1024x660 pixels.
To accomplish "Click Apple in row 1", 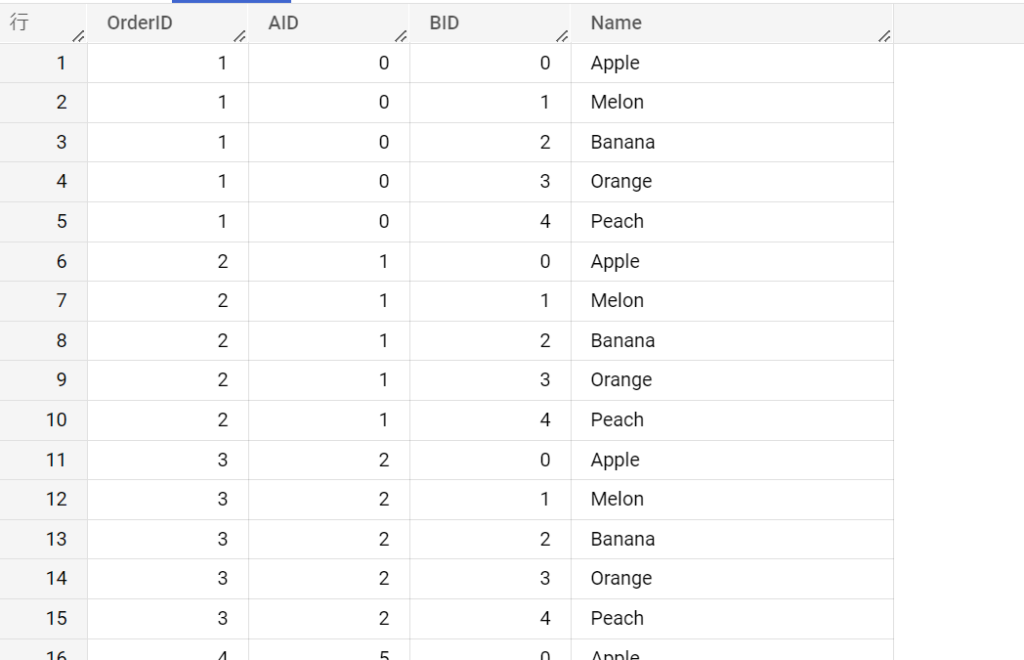I will click(x=615, y=63).
